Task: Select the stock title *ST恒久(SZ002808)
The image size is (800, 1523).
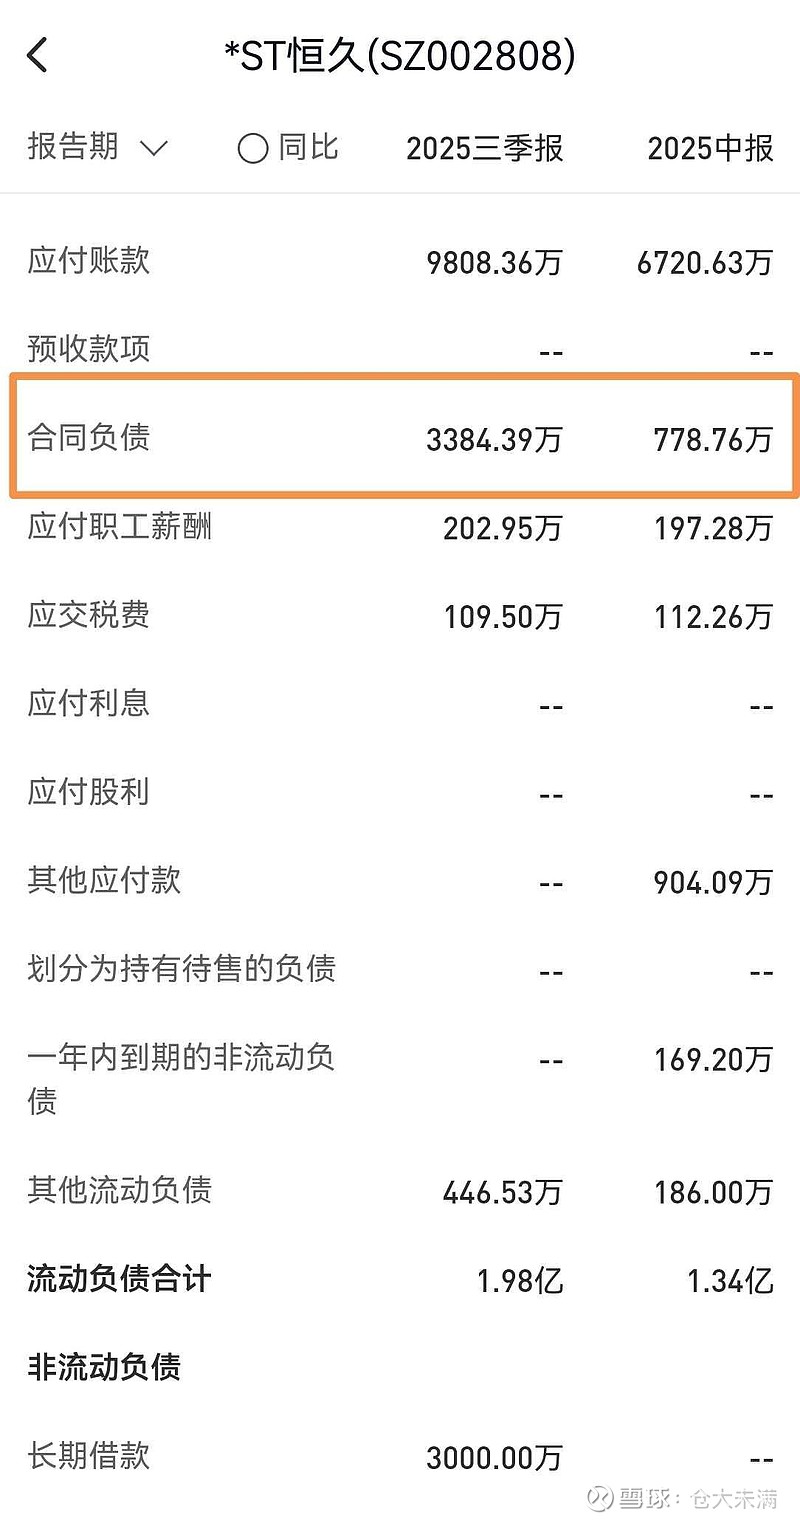Action: [400, 55]
